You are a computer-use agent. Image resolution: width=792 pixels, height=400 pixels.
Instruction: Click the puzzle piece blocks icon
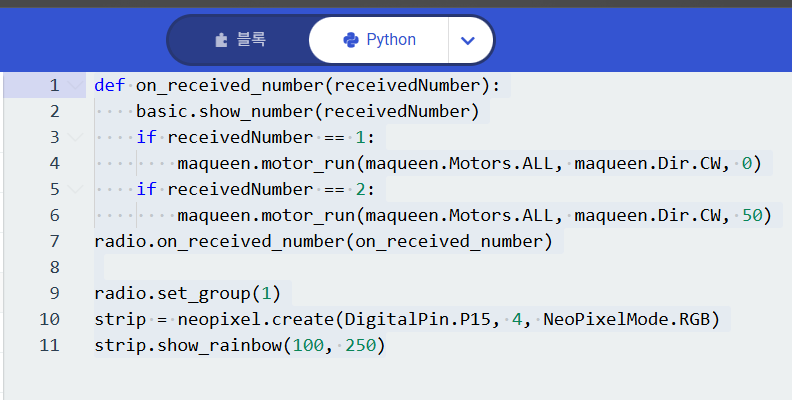coord(221,40)
